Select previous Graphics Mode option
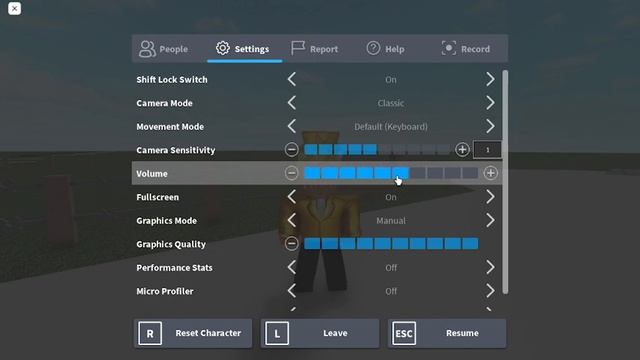 tap(291, 220)
